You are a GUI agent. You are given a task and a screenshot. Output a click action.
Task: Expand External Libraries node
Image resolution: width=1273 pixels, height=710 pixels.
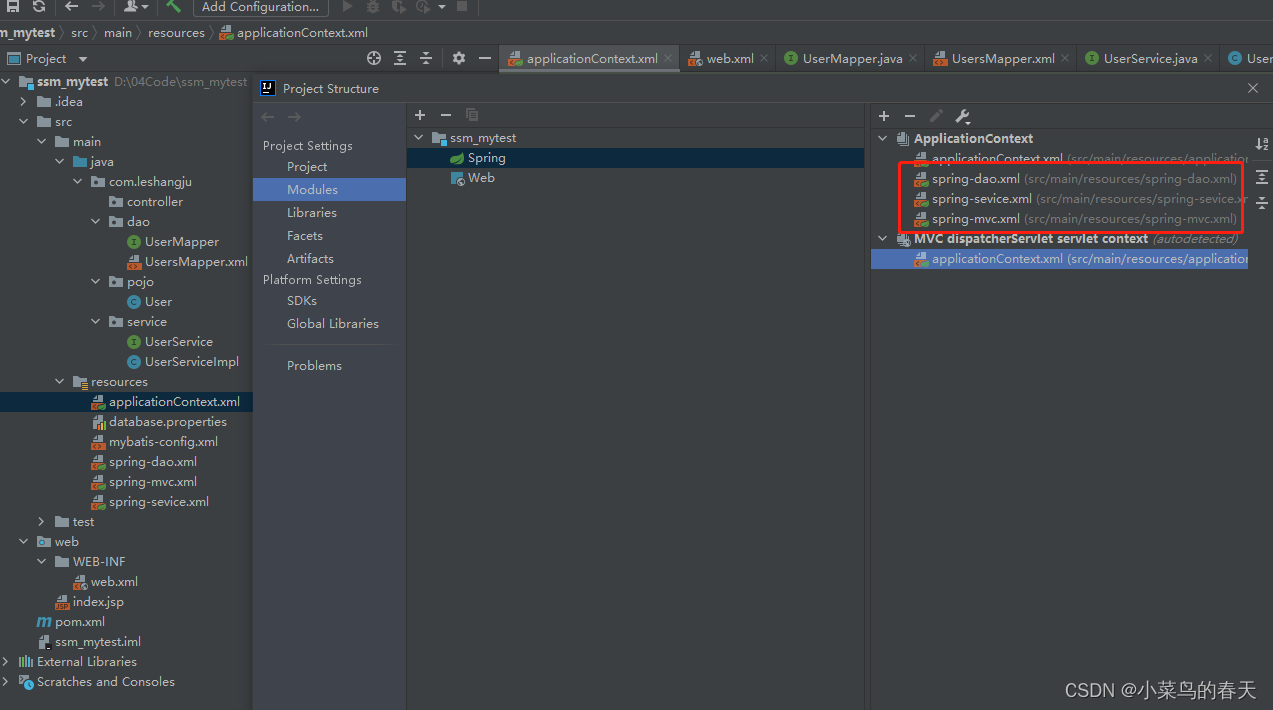[x=7, y=662]
